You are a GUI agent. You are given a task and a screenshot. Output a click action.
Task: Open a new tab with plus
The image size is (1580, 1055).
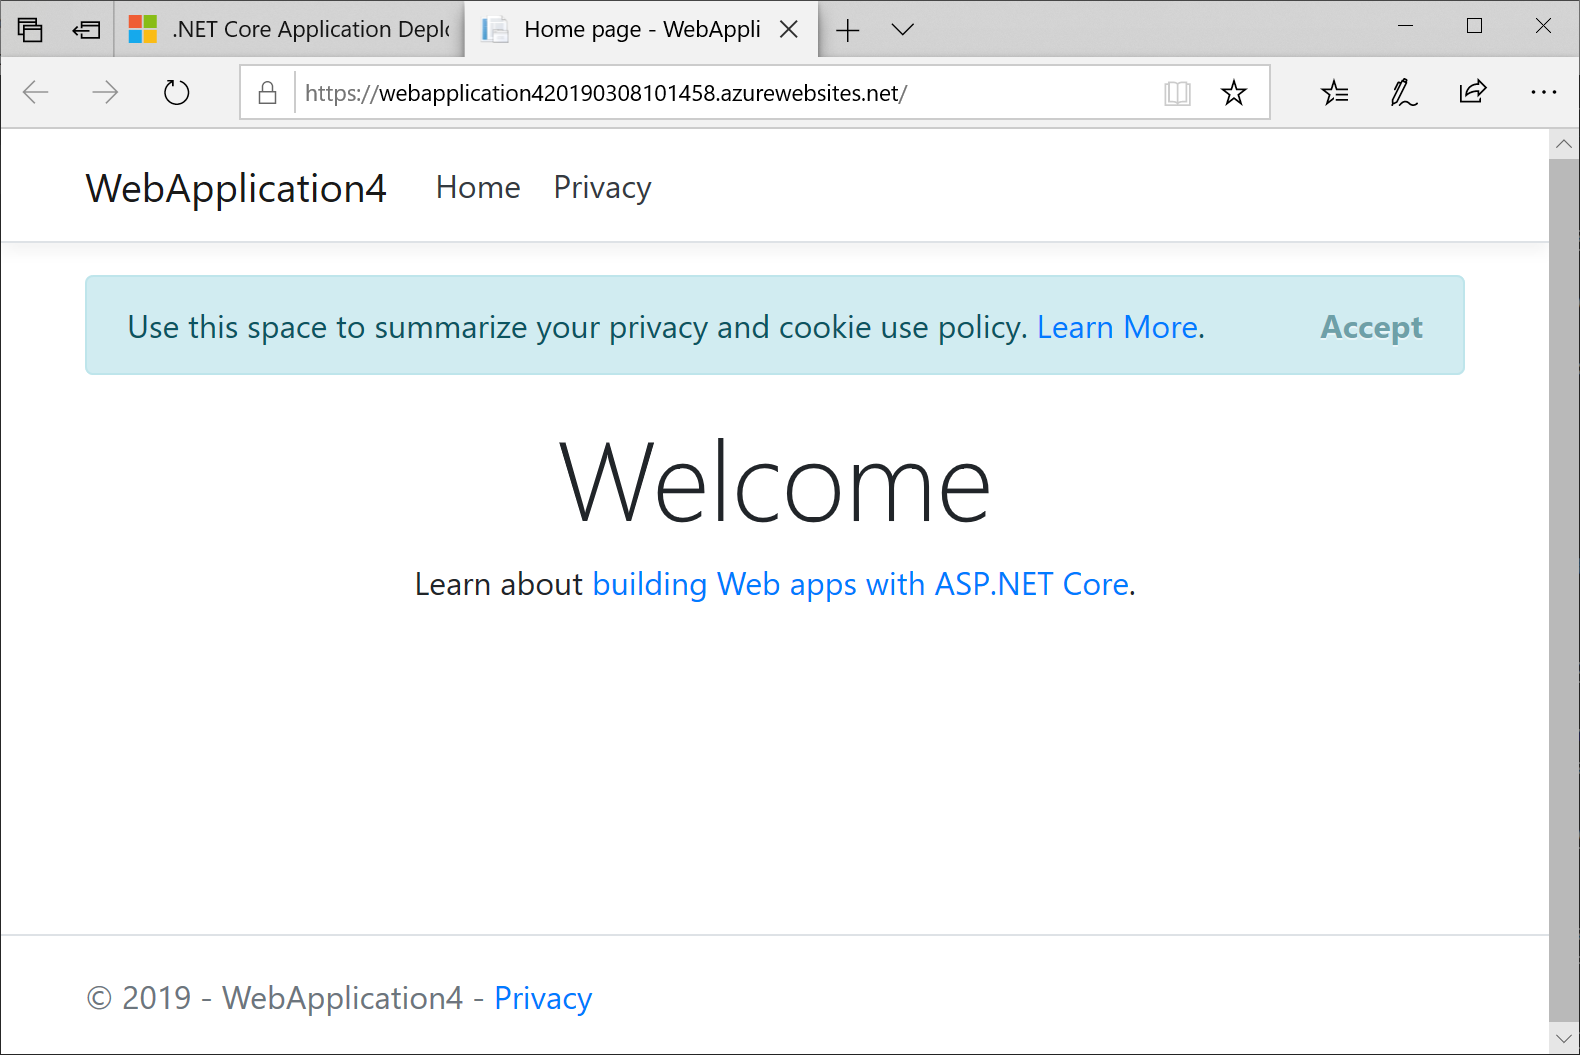pos(847,30)
